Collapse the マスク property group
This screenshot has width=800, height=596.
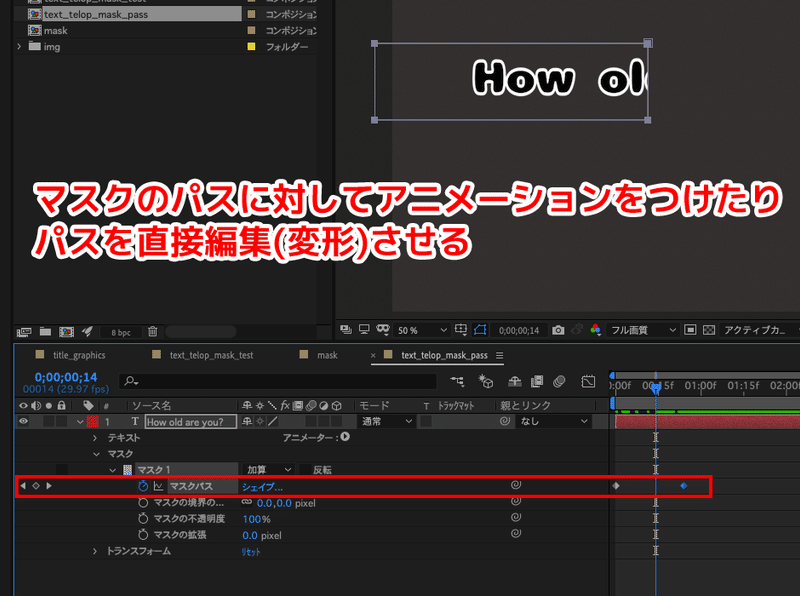[x=95, y=453]
